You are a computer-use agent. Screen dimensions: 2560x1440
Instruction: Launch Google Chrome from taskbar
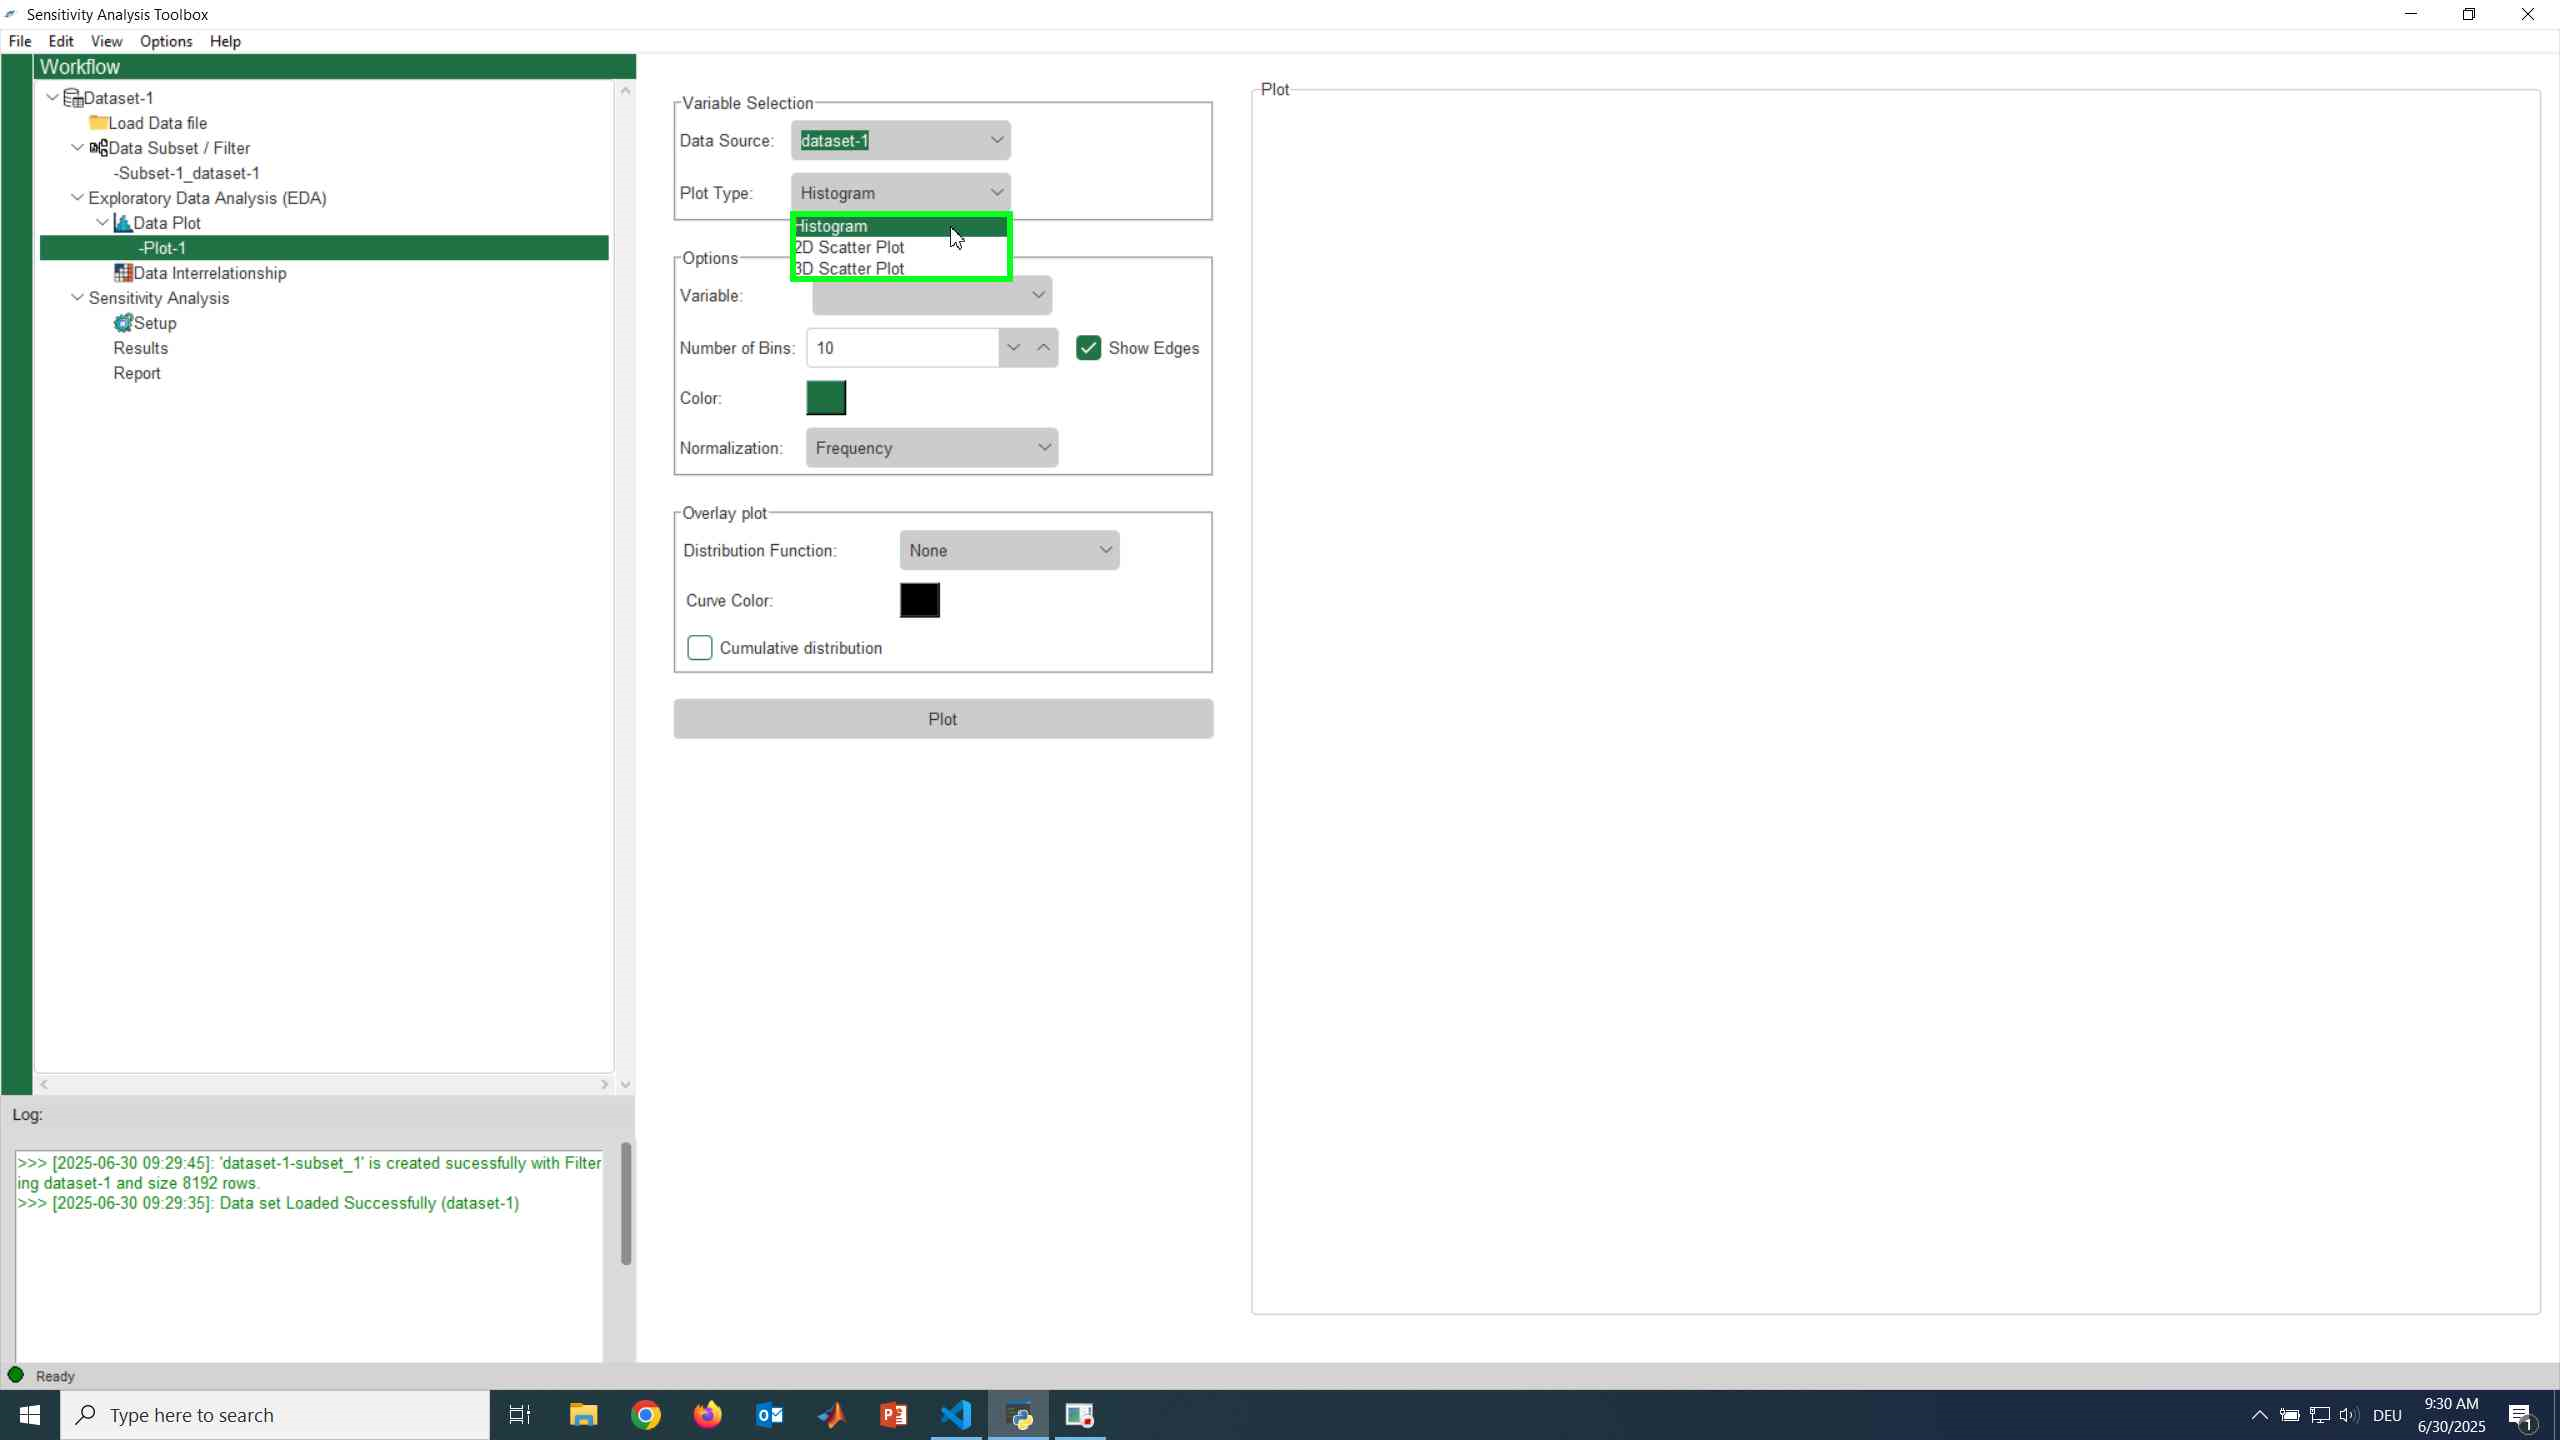(x=646, y=1415)
